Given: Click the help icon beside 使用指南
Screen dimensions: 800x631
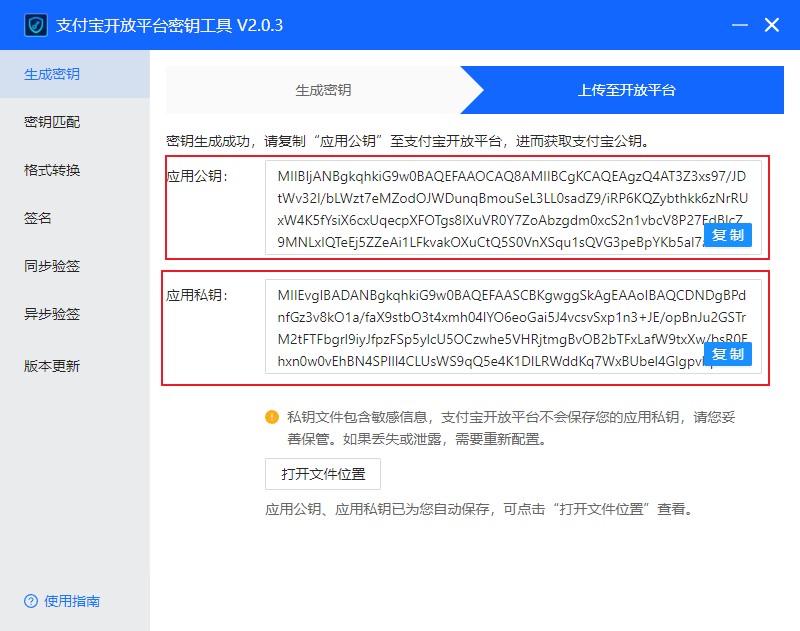Looking at the screenshot, I should click(31, 601).
